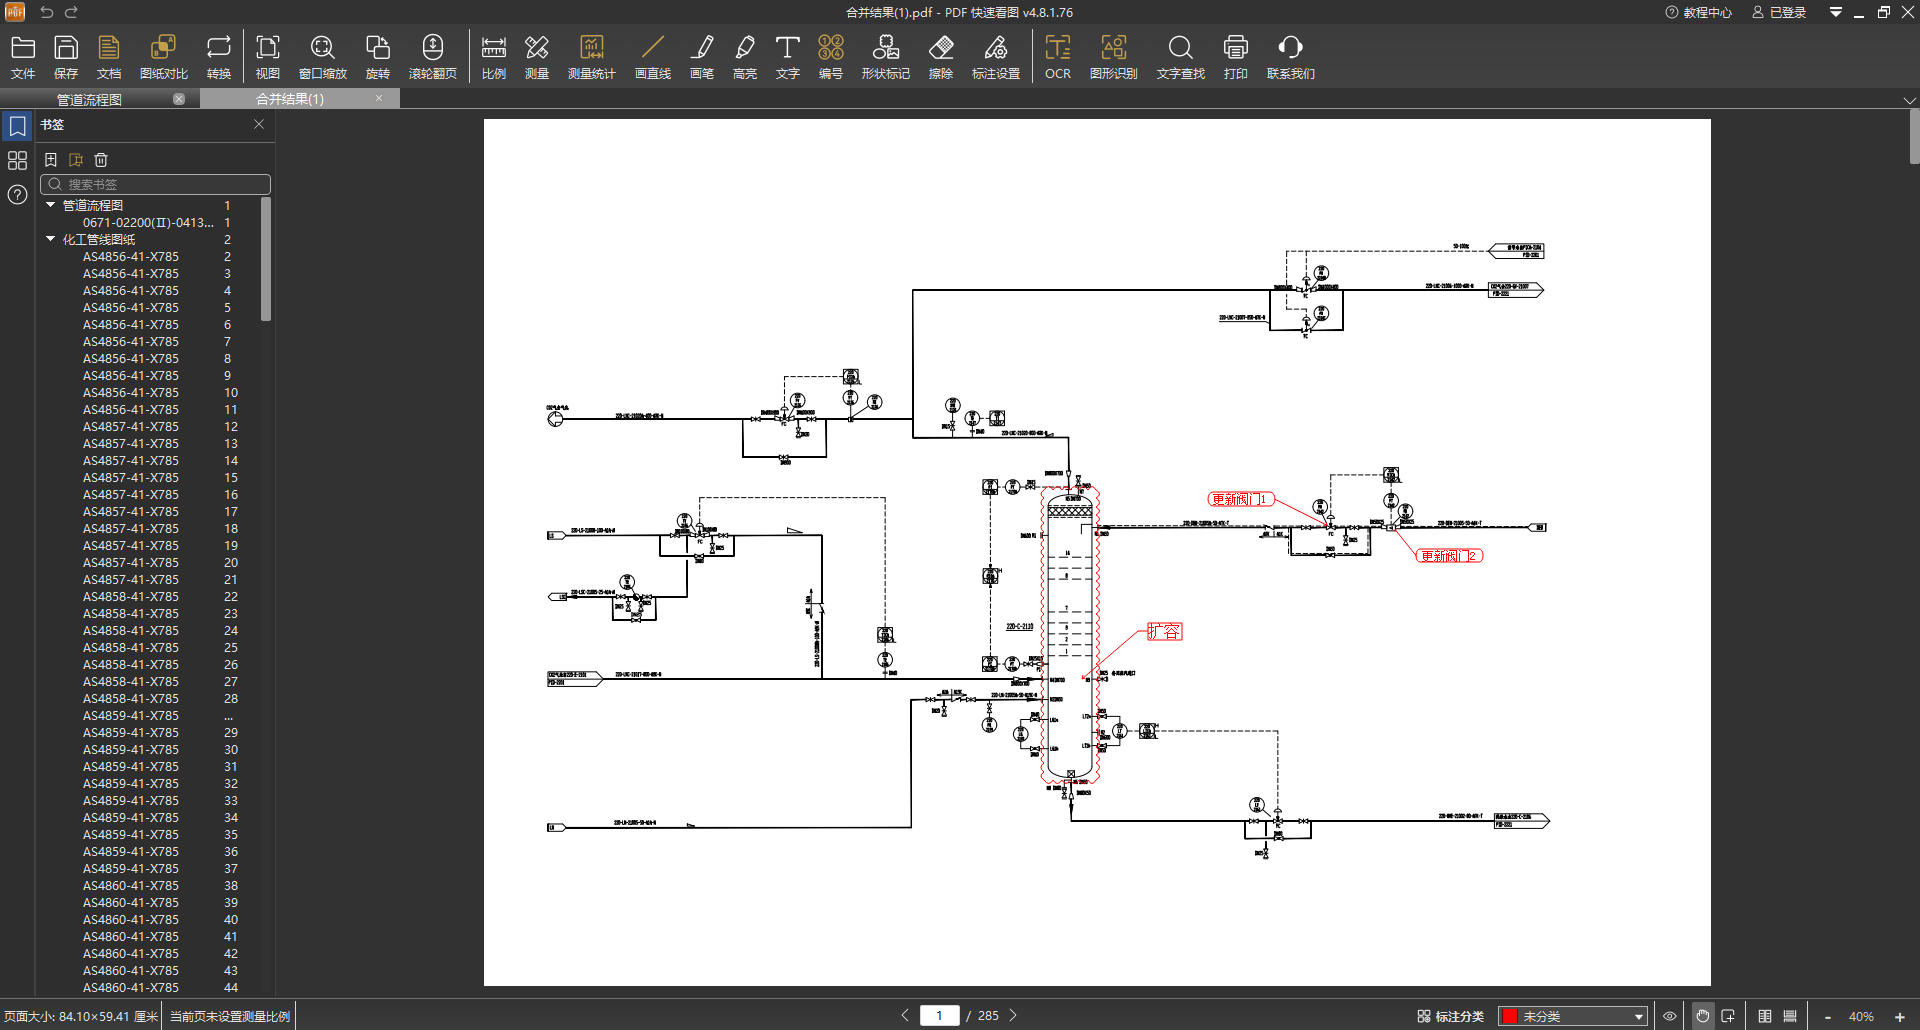Viewport: 1920px width, 1030px height.
Task: Open the thumbnails grid panel in sidebar
Action: 17,160
